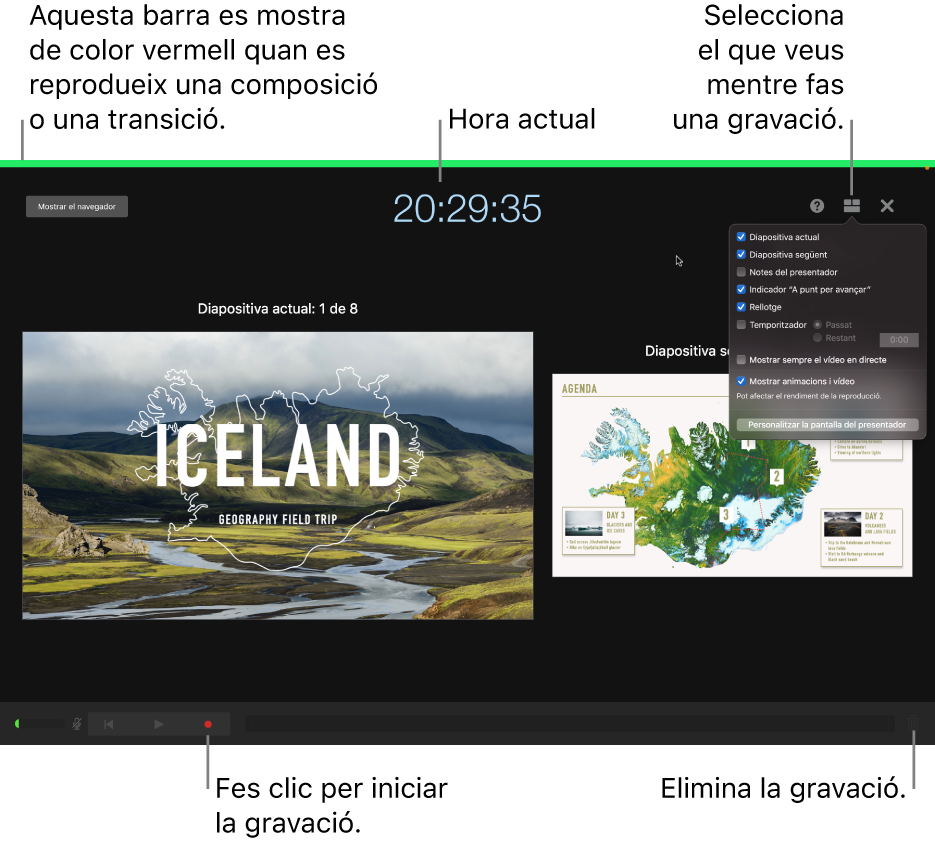Screen dimensions: 935x849
Task: Click the label Diapositiva actual: 1 de 8
Action: [x=278, y=309]
